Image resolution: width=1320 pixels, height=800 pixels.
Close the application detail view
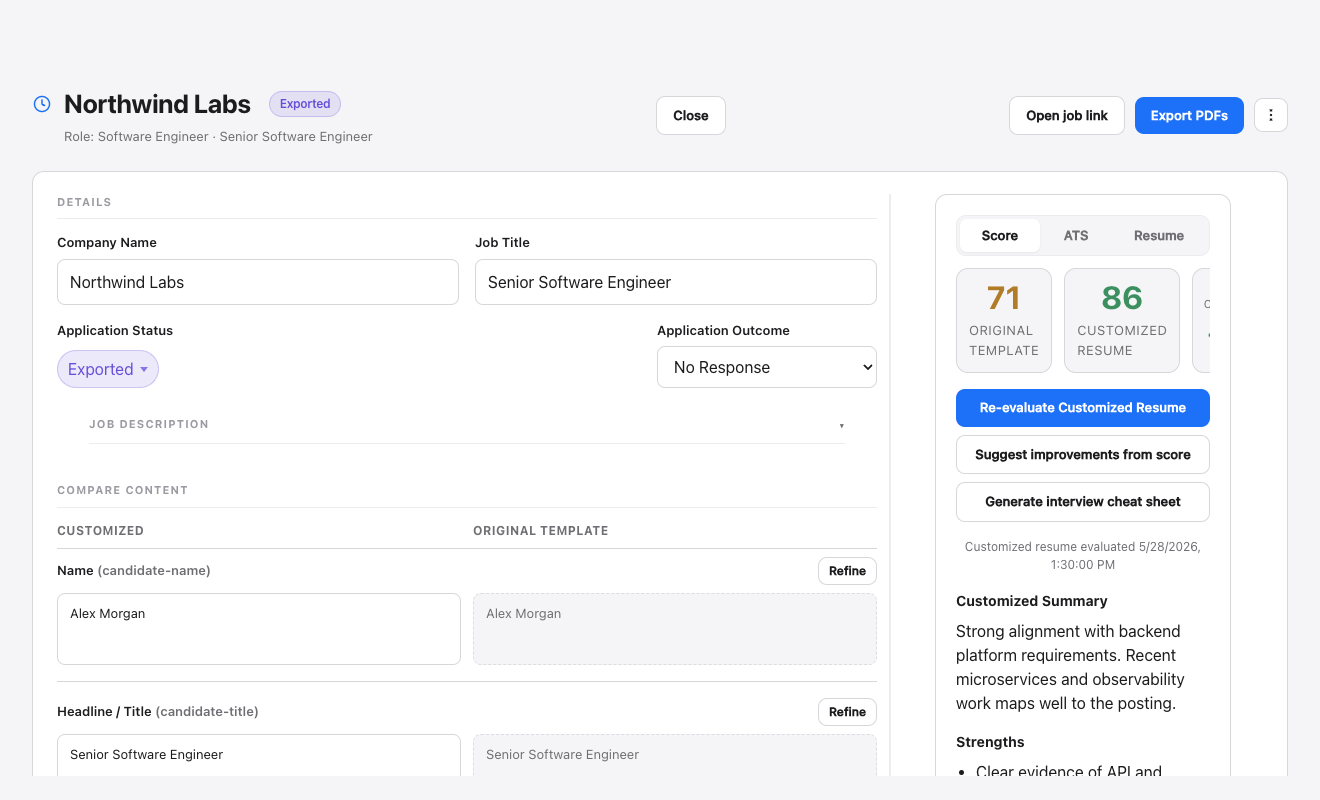691,115
